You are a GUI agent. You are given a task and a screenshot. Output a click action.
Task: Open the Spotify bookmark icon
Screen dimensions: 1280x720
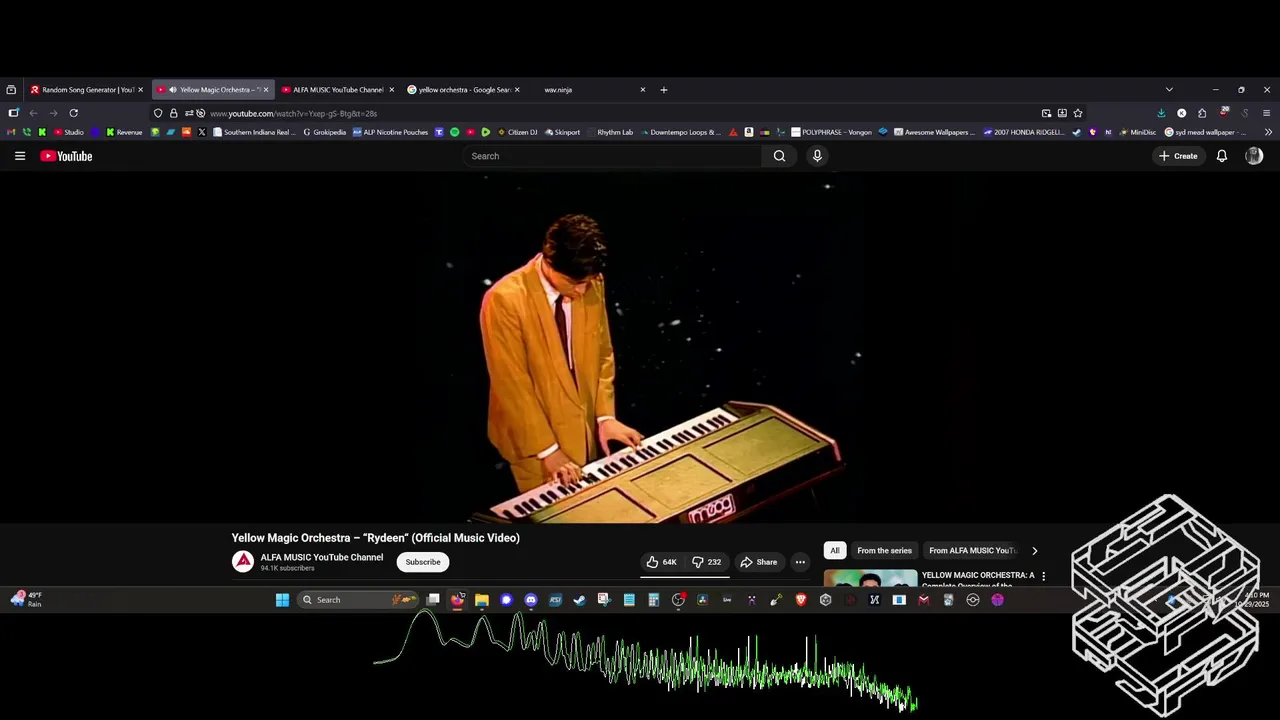(454, 132)
